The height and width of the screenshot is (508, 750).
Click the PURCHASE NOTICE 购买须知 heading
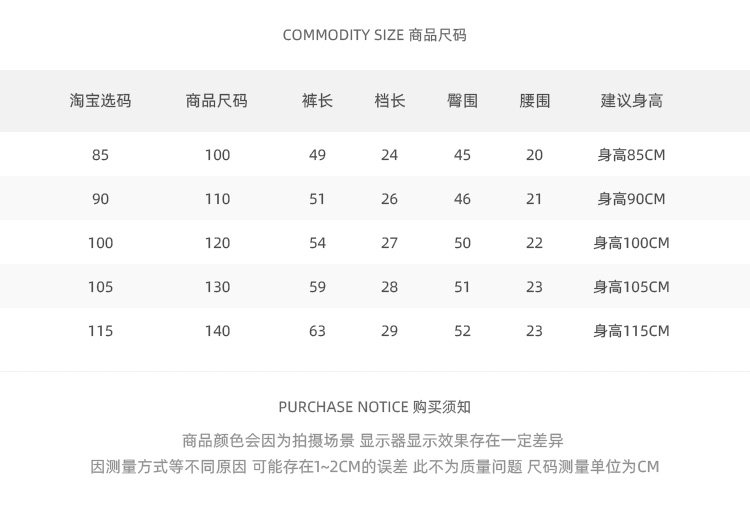(x=374, y=407)
